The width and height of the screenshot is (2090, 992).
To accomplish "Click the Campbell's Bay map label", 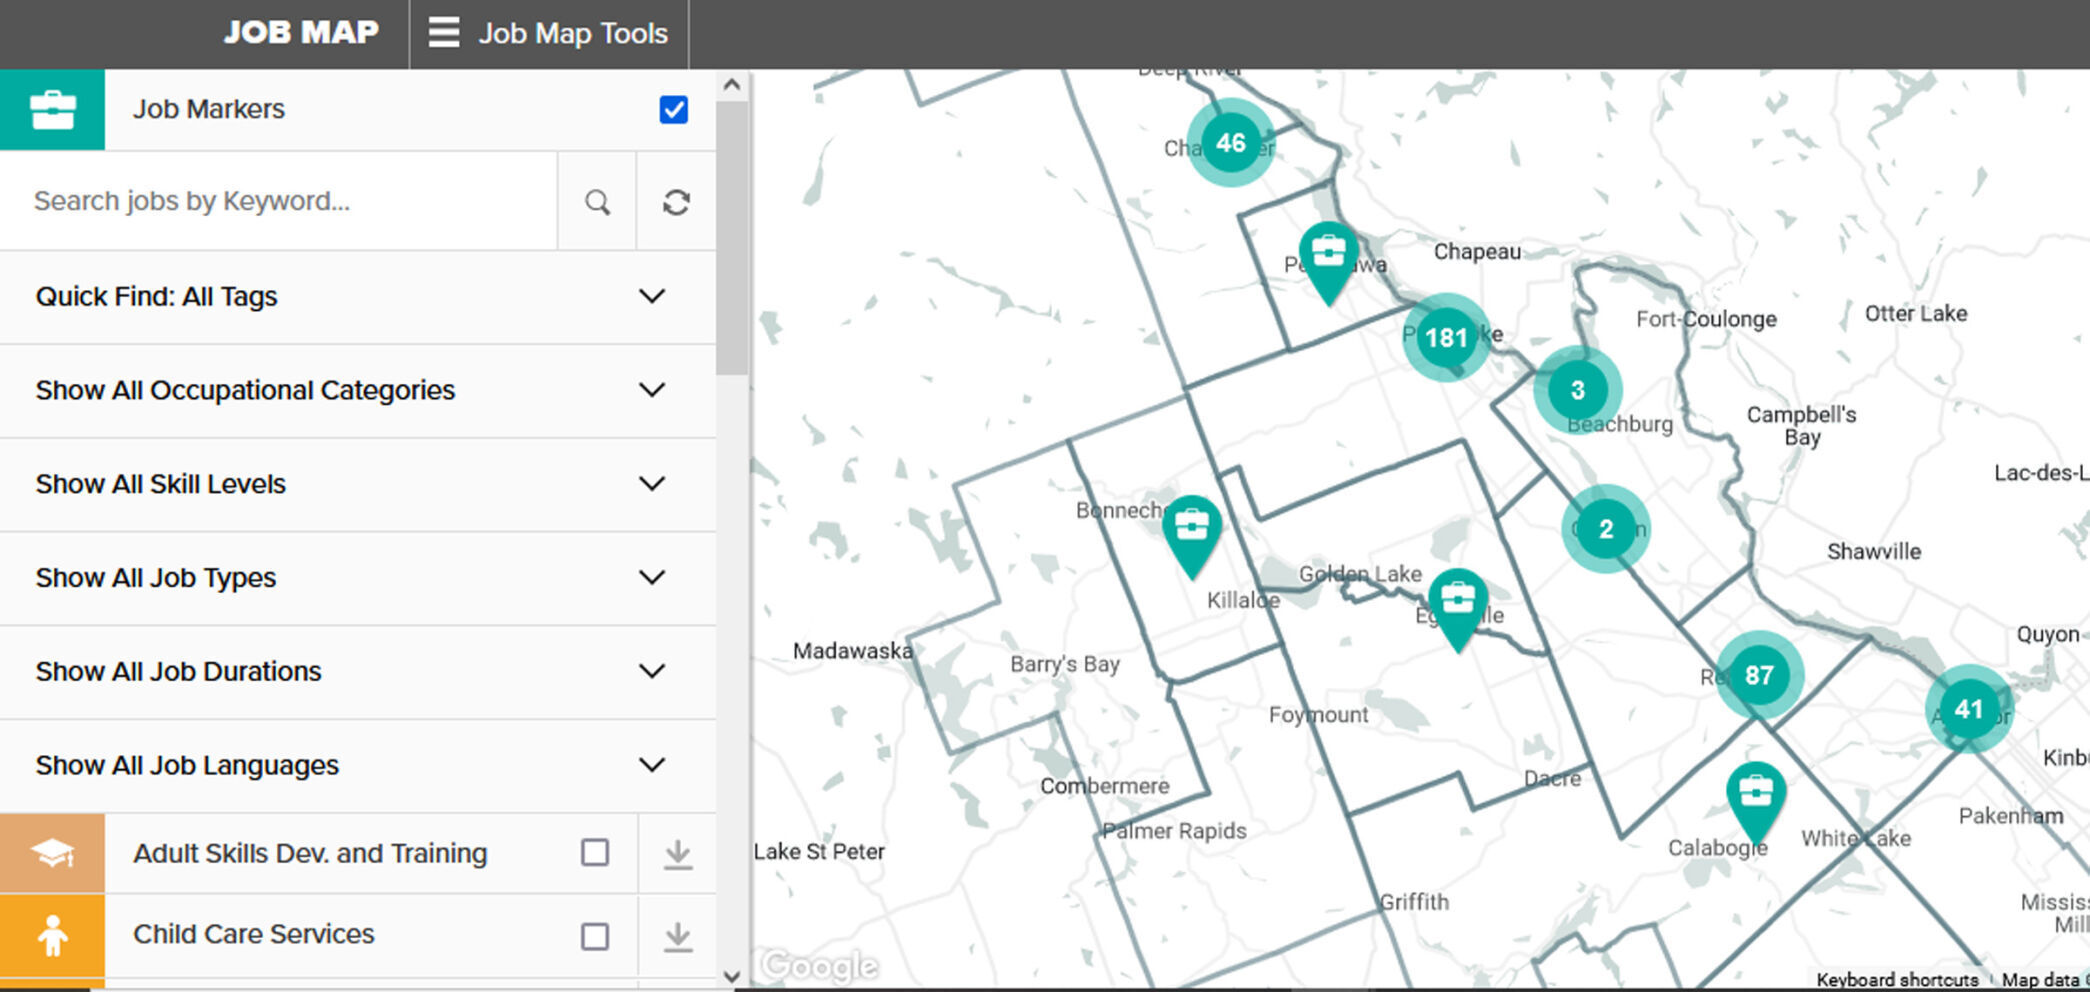I will pos(1801,426).
